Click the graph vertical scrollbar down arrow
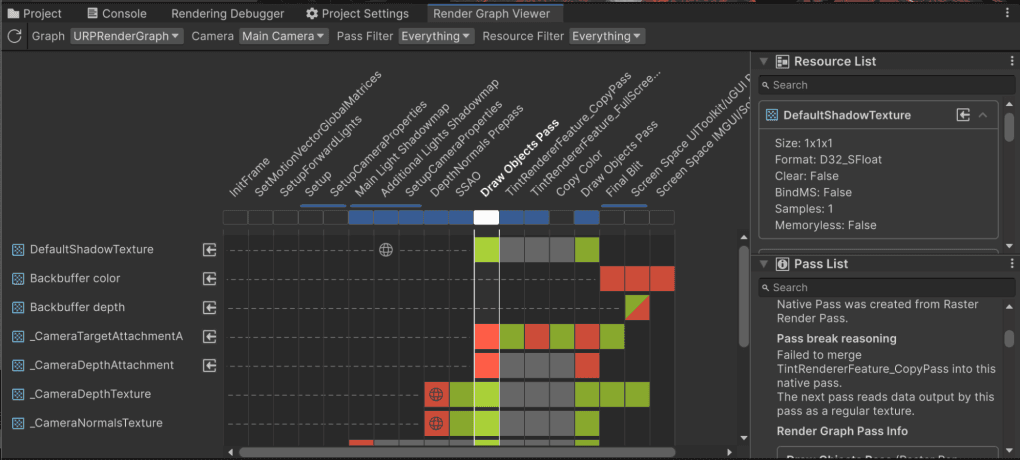The width and height of the screenshot is (1020, 460). (x=744, y=439)
